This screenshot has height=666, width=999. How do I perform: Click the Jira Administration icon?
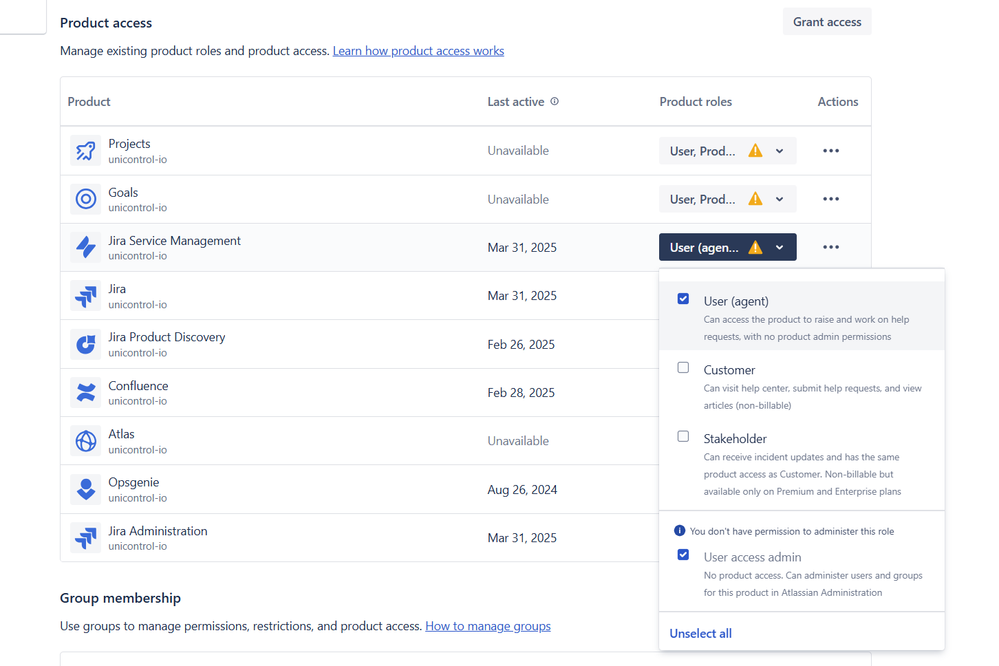point(85,538)
